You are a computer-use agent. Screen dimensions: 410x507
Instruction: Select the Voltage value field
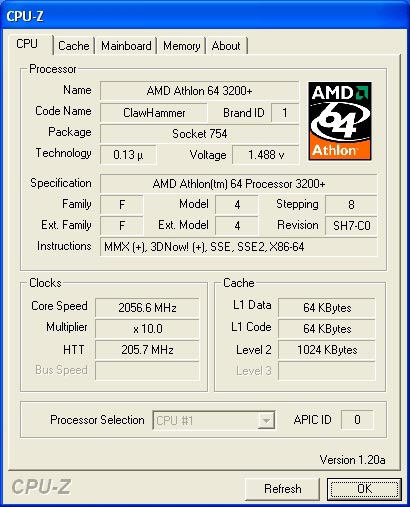pyautogui.click(x=266, y=155)
